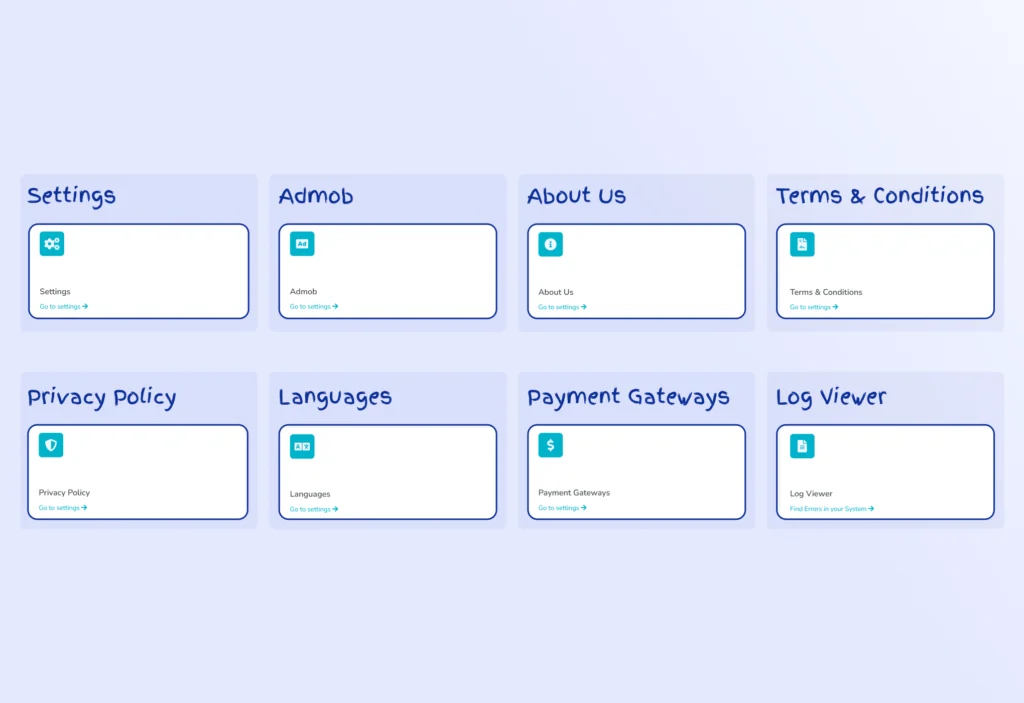Viewport: 1024px width, 703px height.
Task: Open 'Go to settings' link under Settings
Action: point(63,307)
